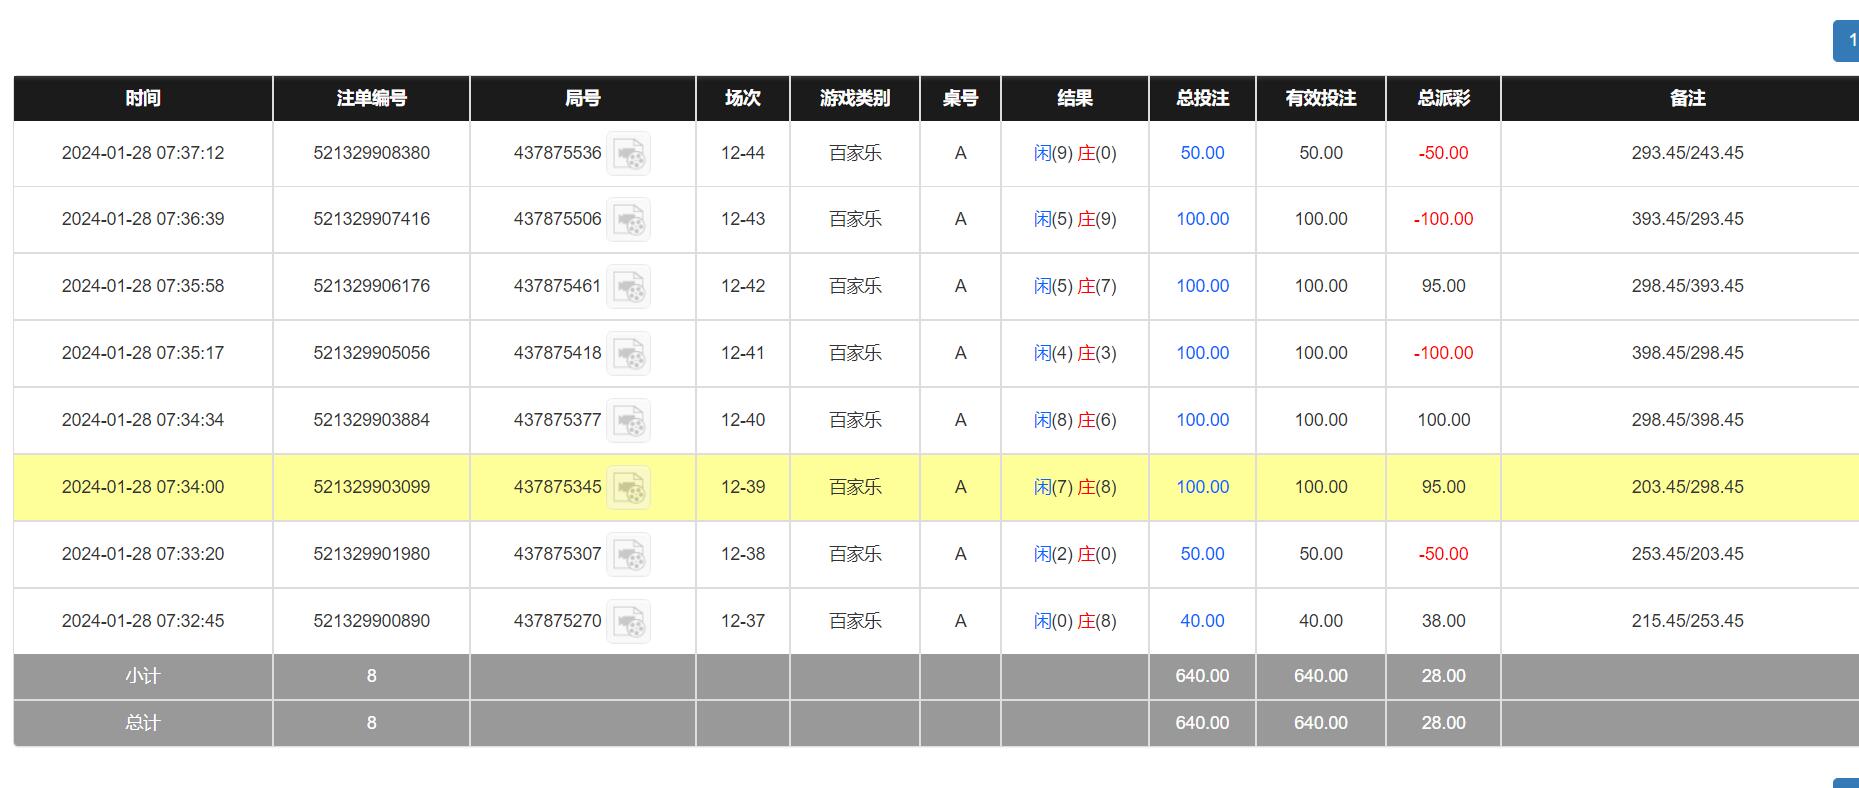View replay of highlighted round 437875345
Screen dimensions: 1859x788
click(x=628, y=488)
